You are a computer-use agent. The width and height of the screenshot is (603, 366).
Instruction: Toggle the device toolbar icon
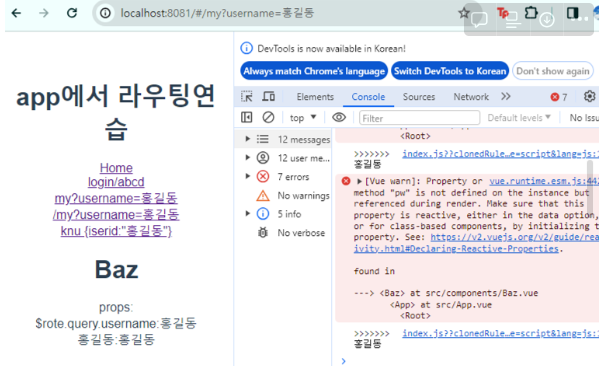coord(268,96)
